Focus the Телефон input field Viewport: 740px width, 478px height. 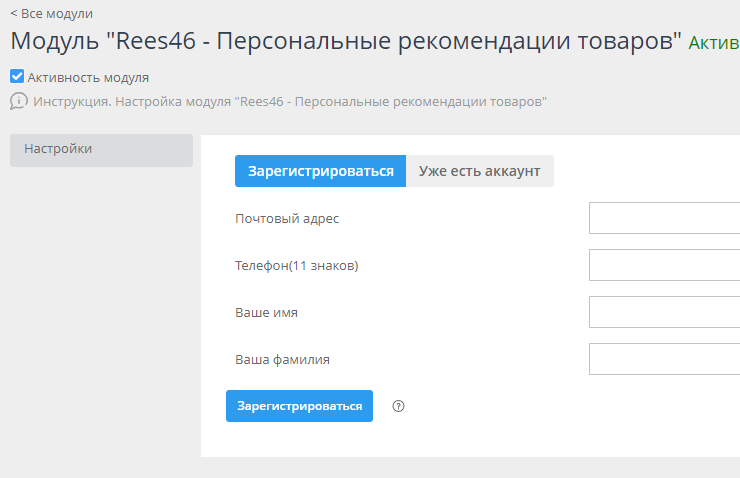(x=664, y=265)
